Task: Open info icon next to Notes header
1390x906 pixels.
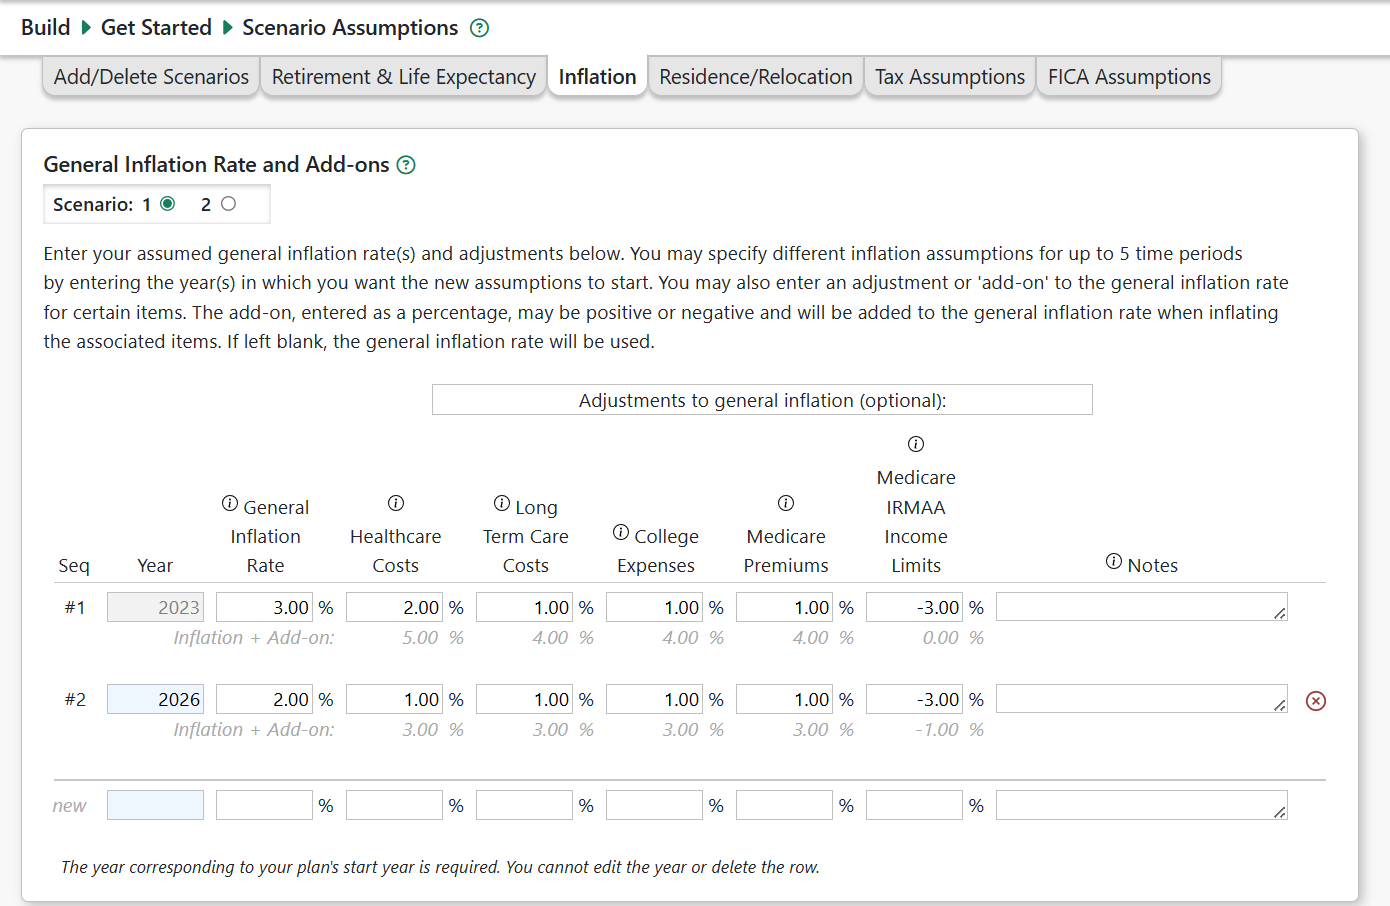Action: point(1114,562)
